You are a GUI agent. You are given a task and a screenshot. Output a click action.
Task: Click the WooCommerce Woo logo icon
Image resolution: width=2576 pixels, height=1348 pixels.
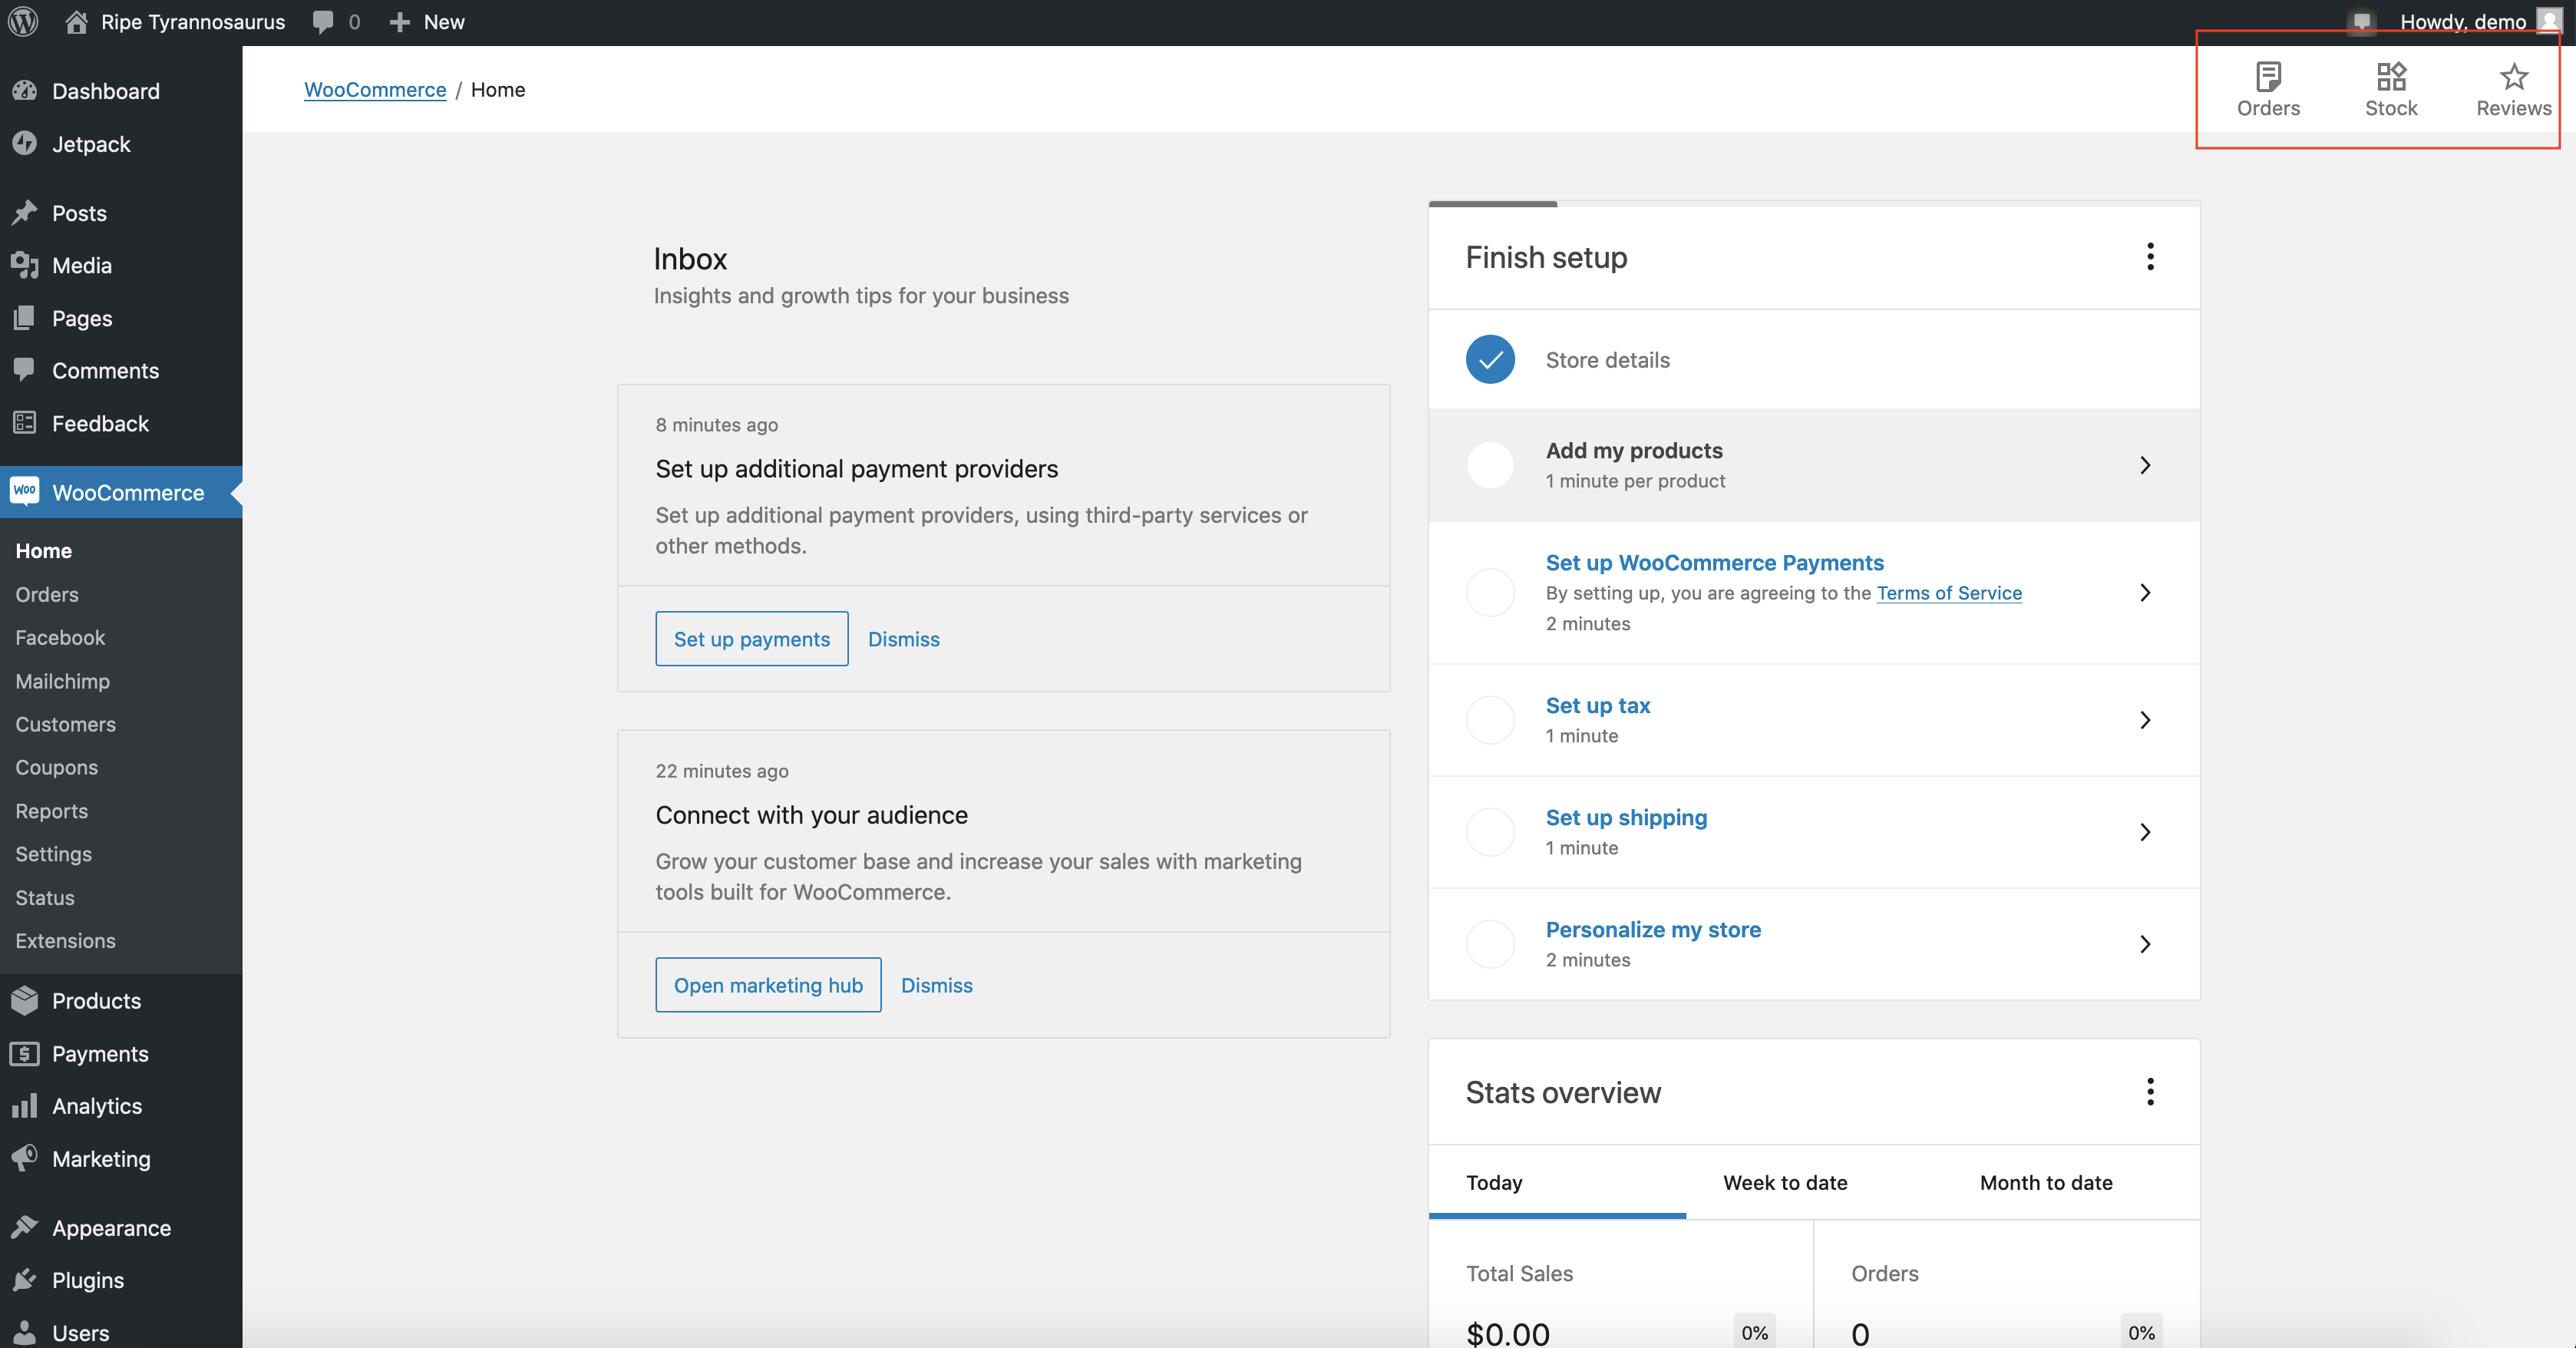coord(25,491)
